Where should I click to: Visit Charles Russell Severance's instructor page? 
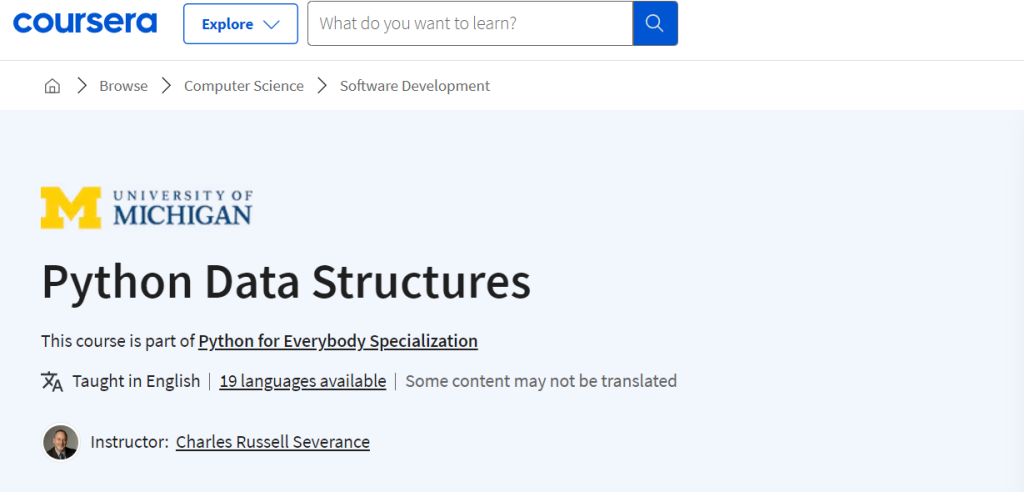tap(272, 442)
